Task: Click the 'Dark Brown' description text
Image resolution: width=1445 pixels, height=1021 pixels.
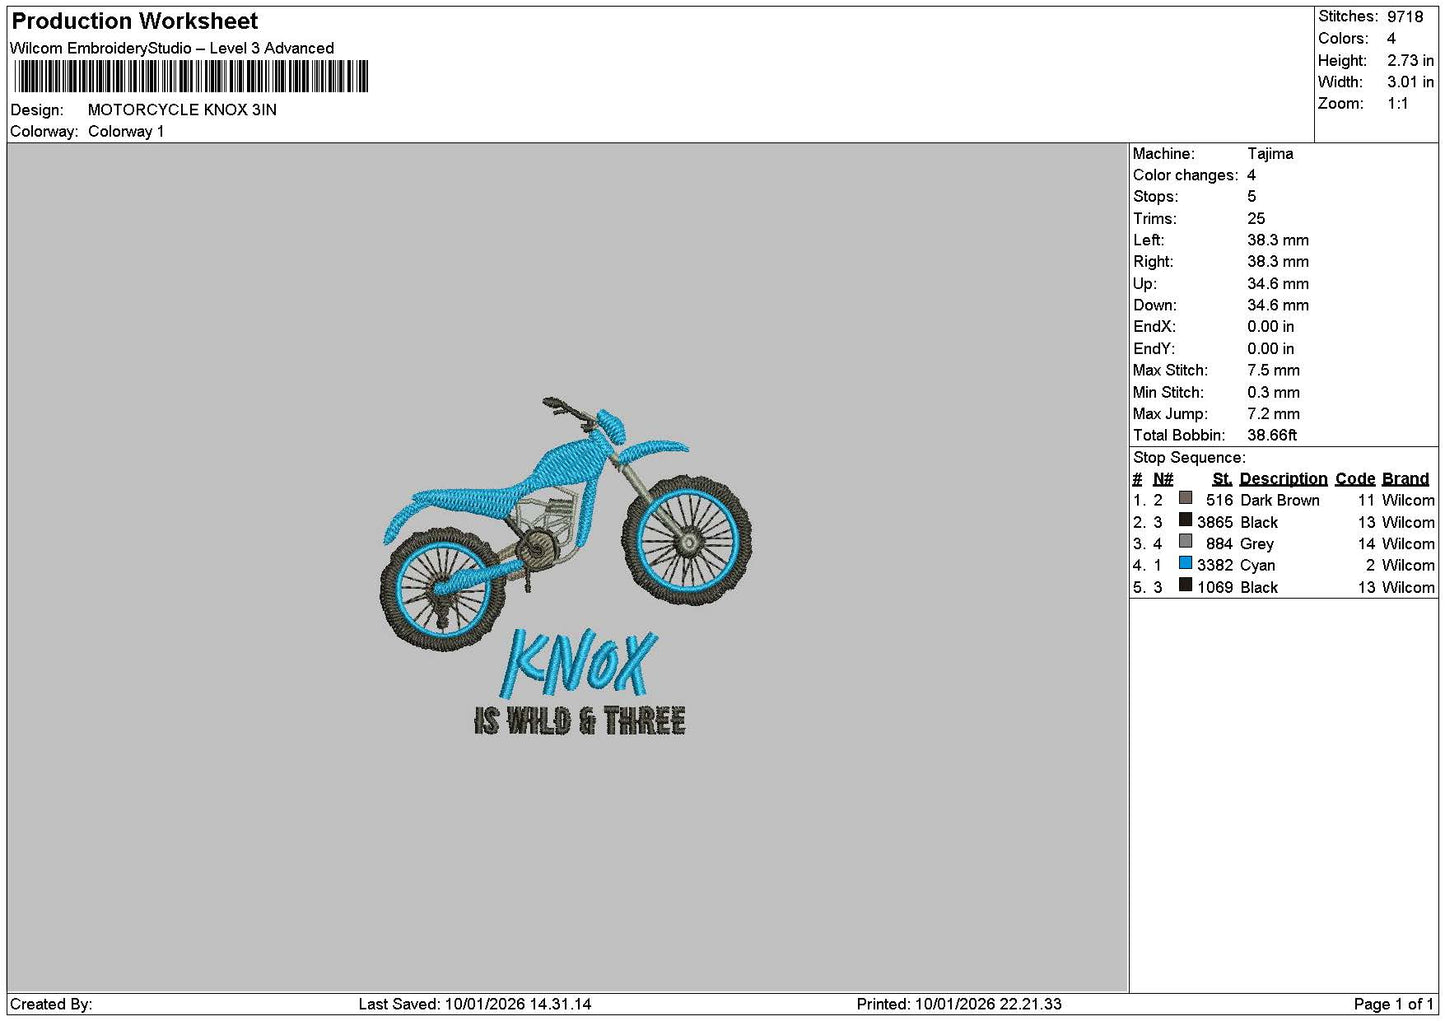Action: [1279, 501]
